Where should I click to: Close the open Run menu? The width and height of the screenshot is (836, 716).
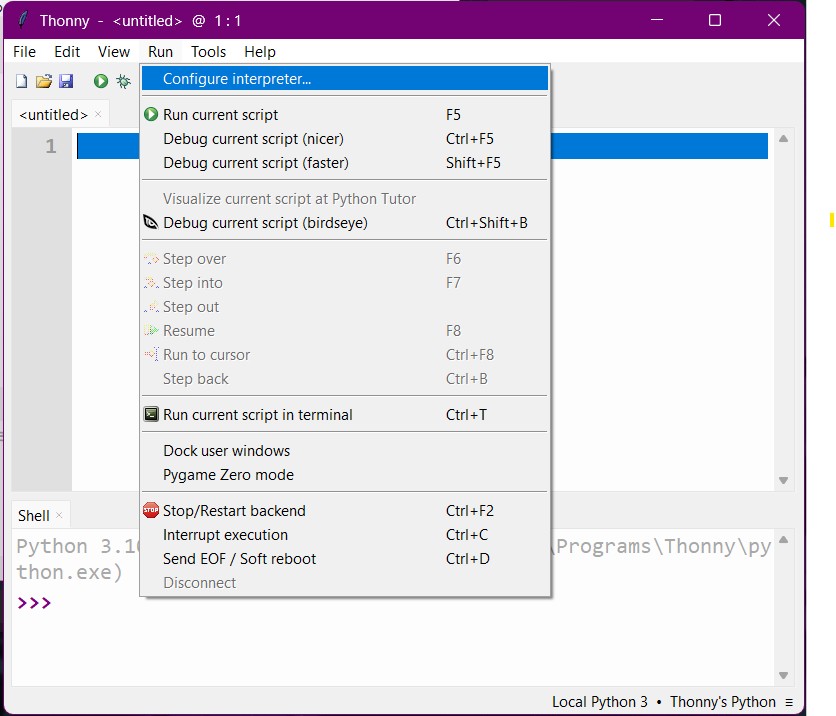[160, 52]
